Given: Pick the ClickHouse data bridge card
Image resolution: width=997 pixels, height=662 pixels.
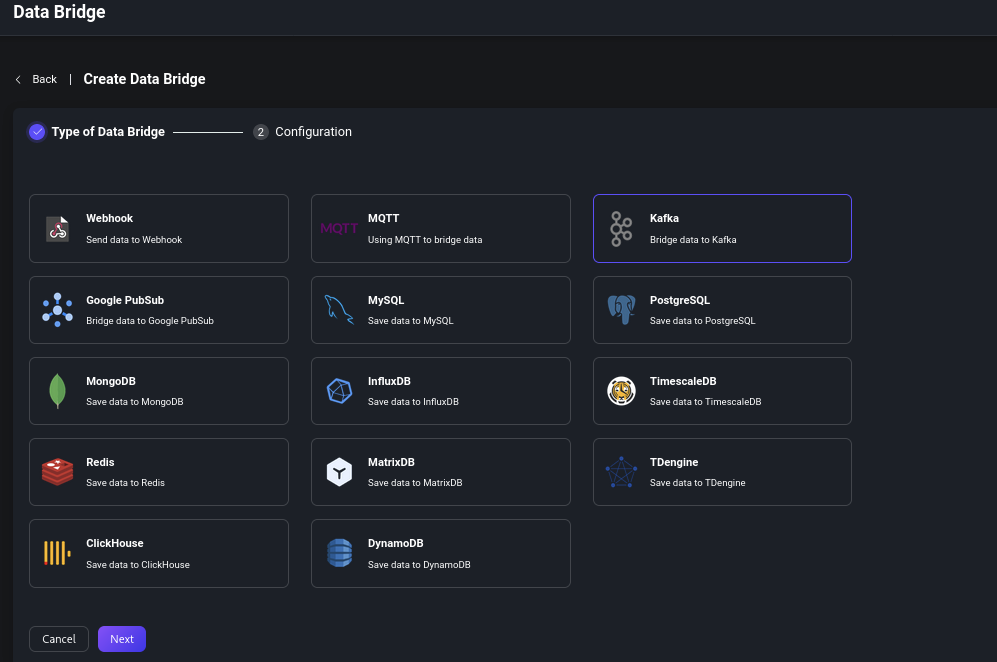Looking at the screenshot, I should (158, 553).
